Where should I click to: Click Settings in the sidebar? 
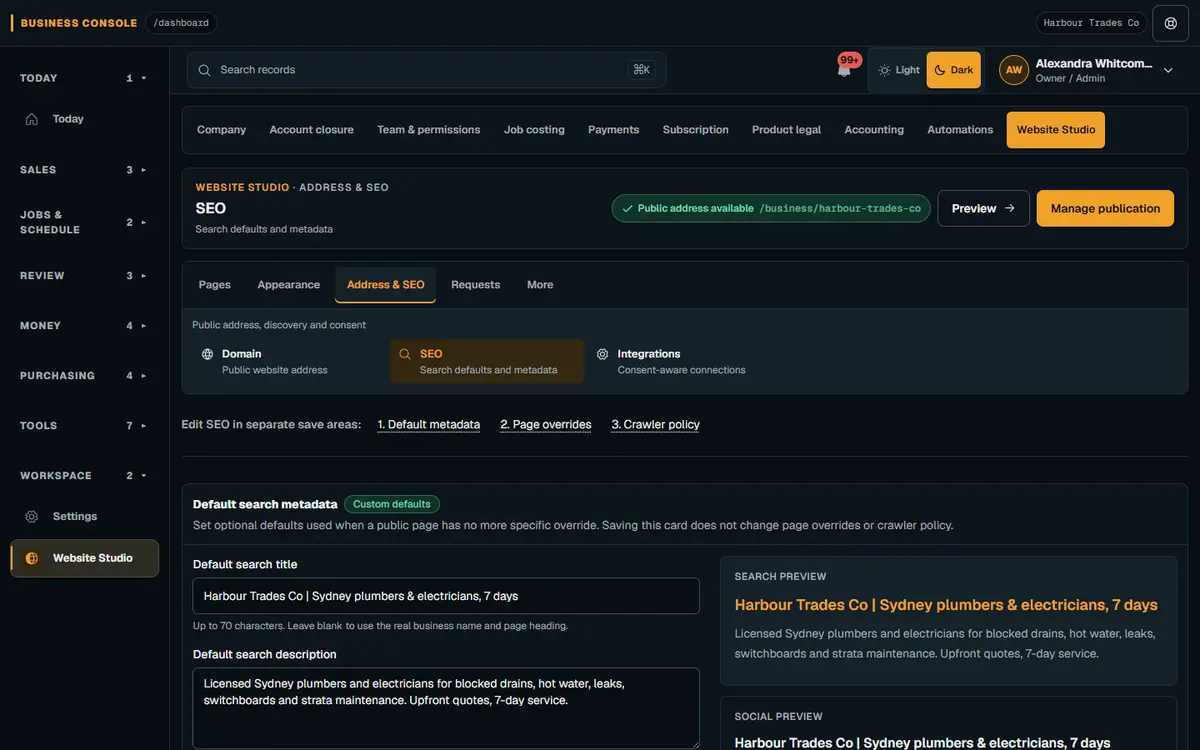click(84, 517)
